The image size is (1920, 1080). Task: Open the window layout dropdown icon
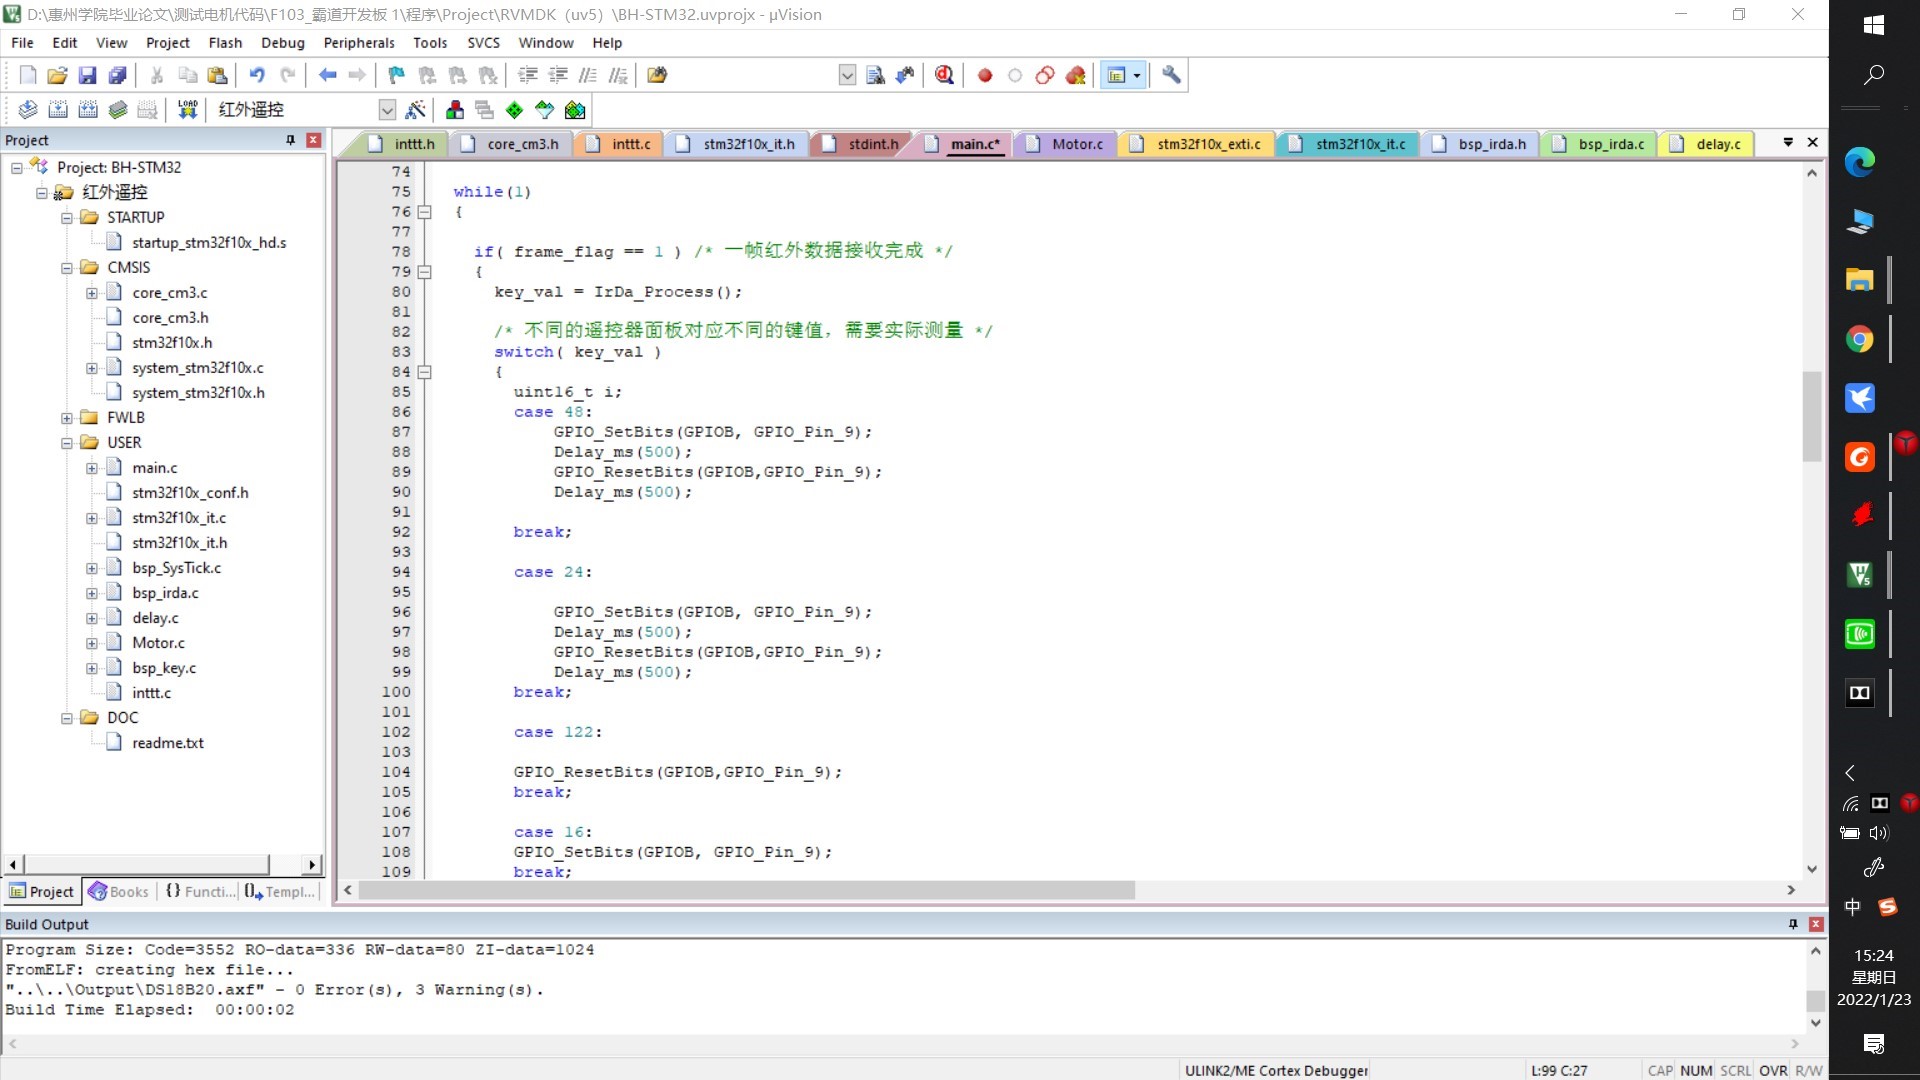[1137, 75]
